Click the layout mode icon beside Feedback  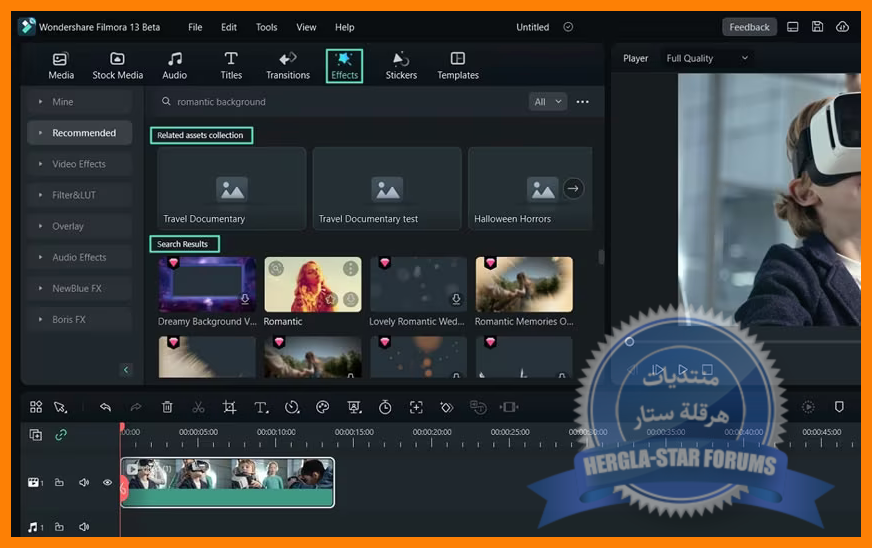(792, 27)
